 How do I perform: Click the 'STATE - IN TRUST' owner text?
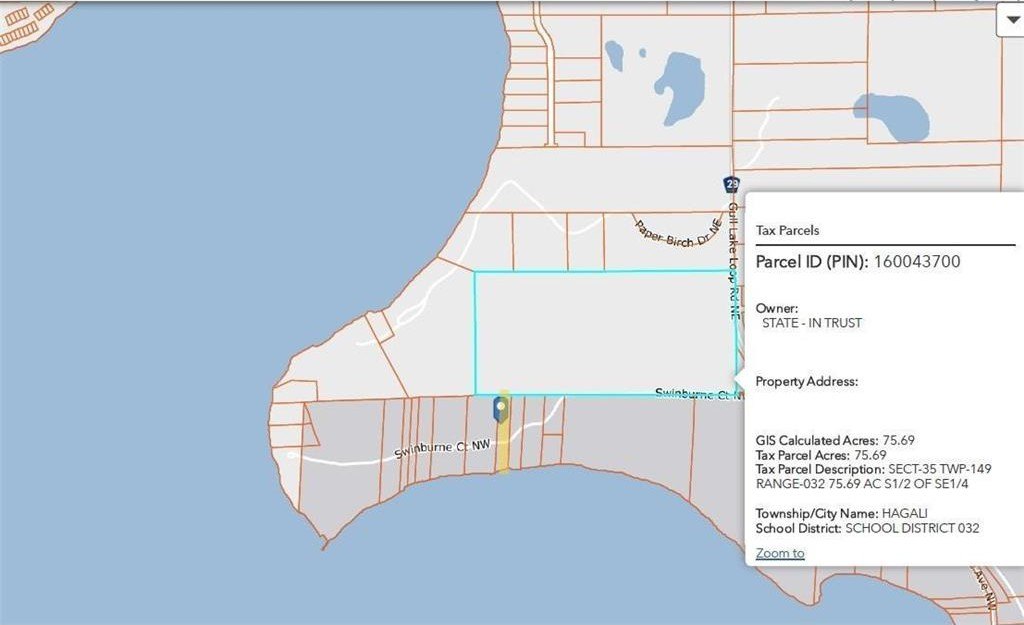click(x=812, y=323)
